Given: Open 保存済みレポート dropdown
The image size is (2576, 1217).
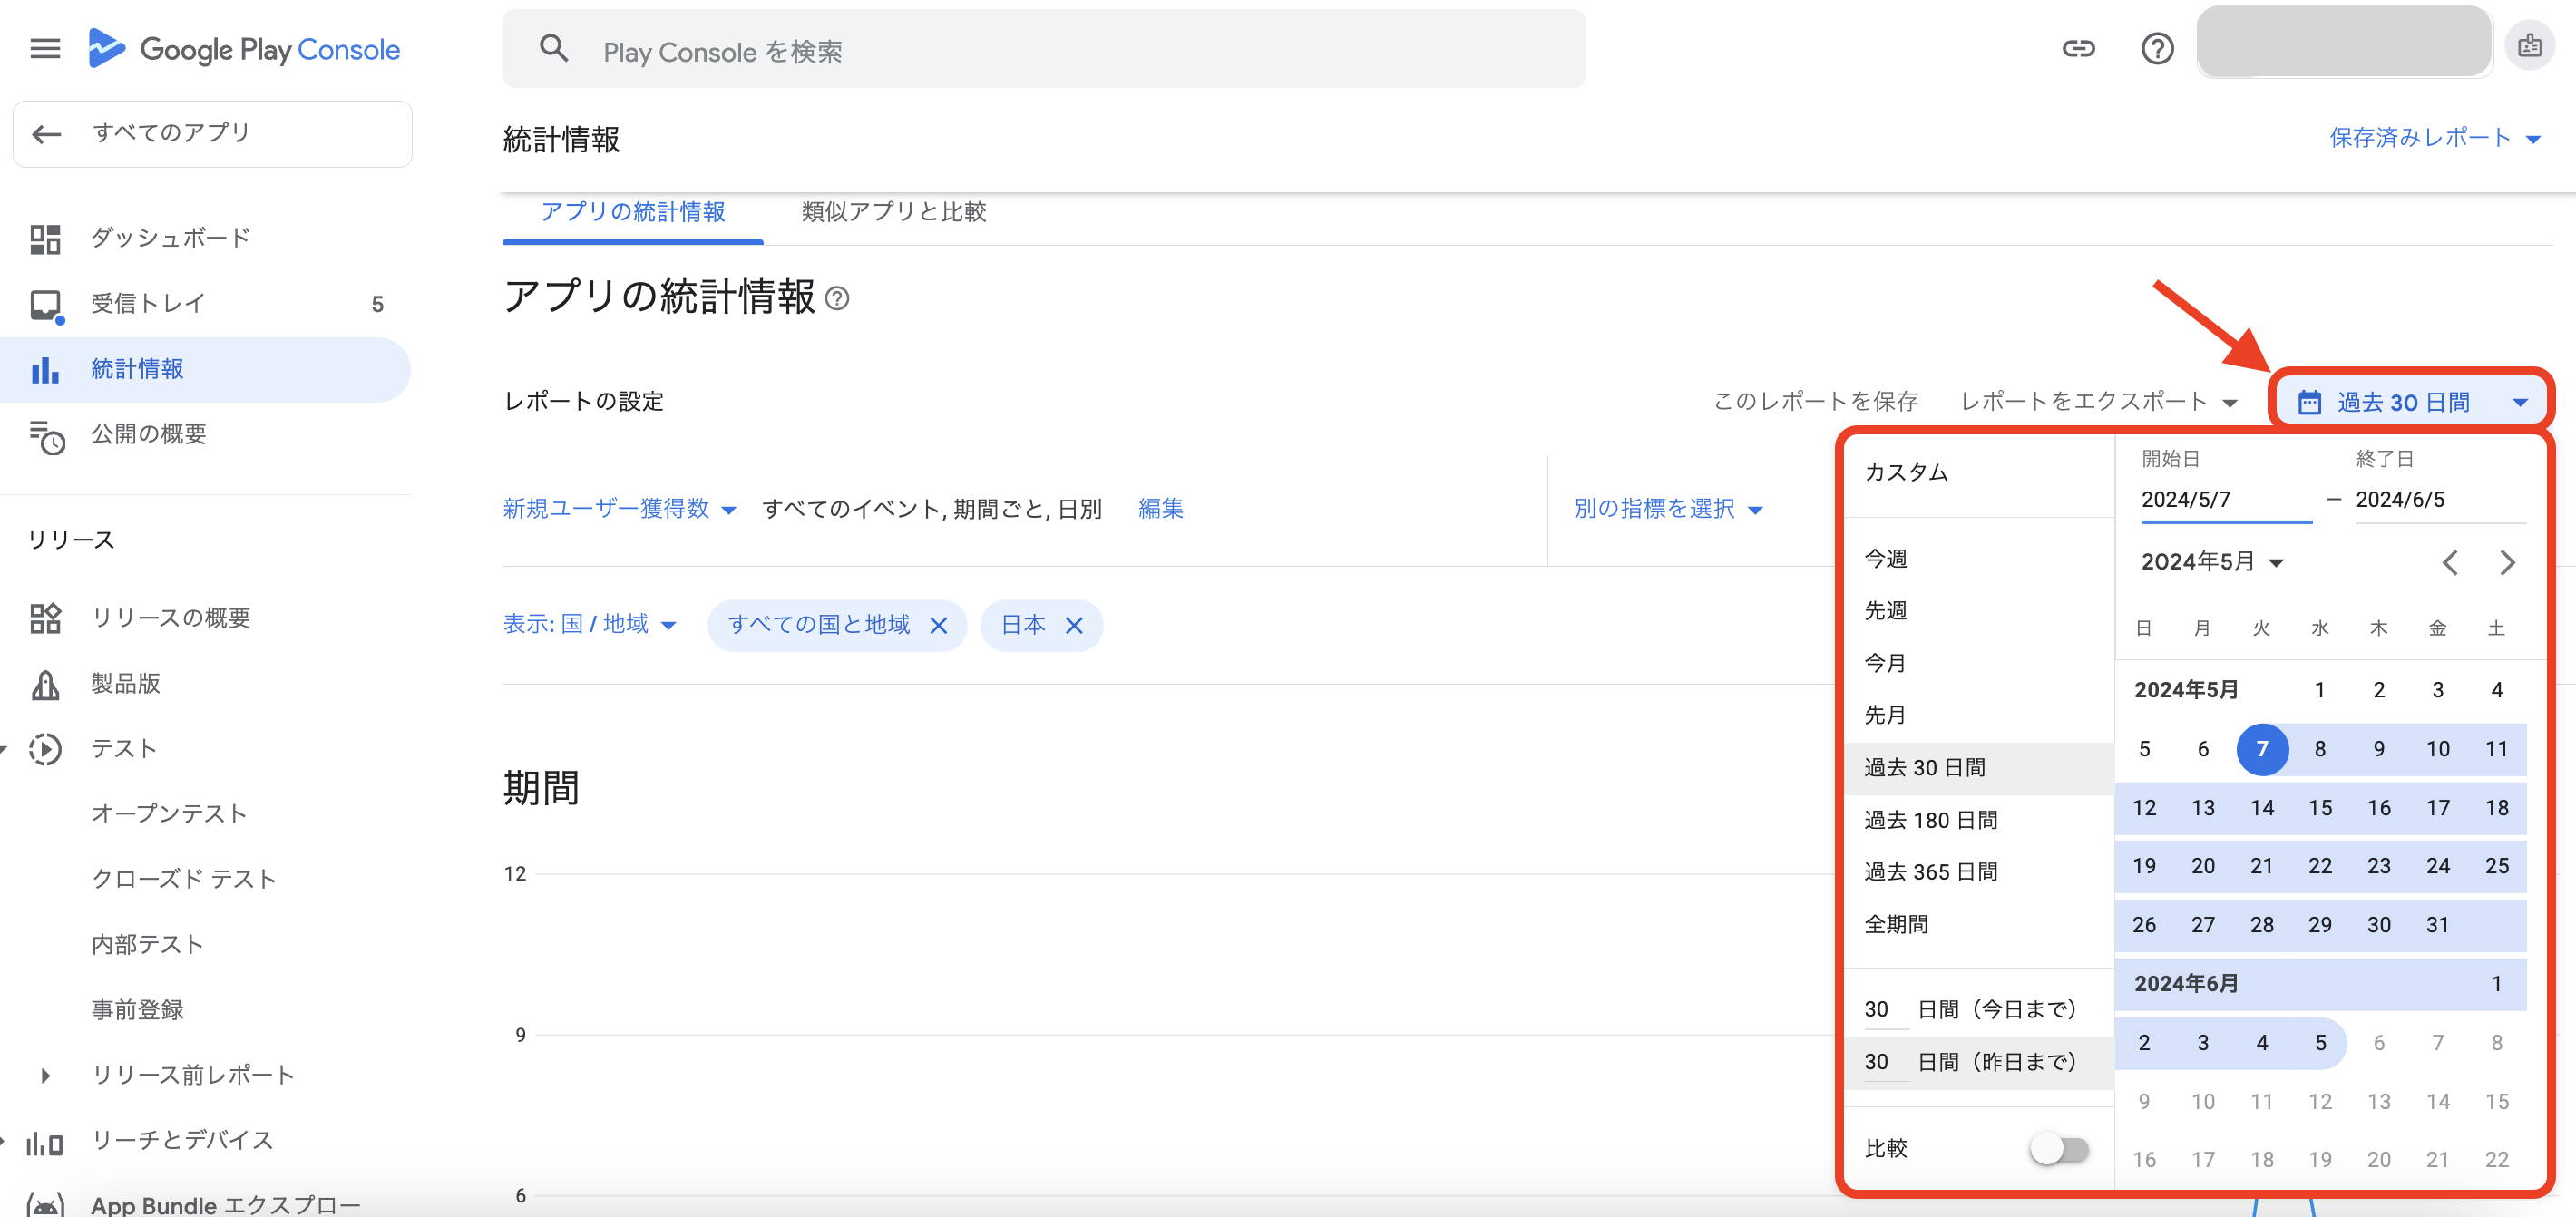Looking at the screenshot, I should [2435, 138].
